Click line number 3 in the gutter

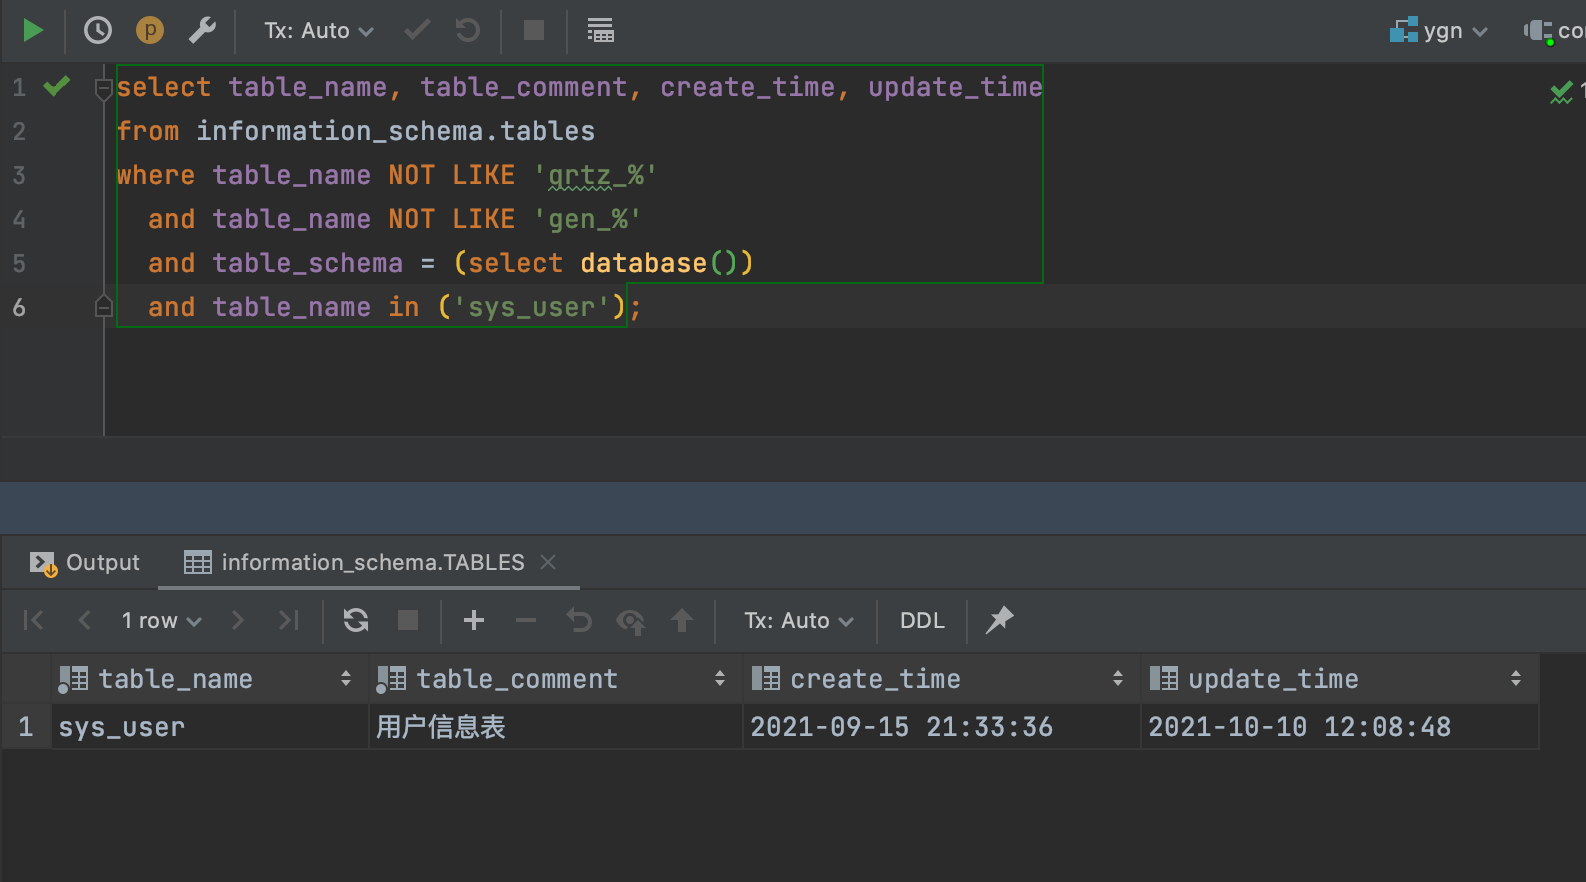[19, 175]
